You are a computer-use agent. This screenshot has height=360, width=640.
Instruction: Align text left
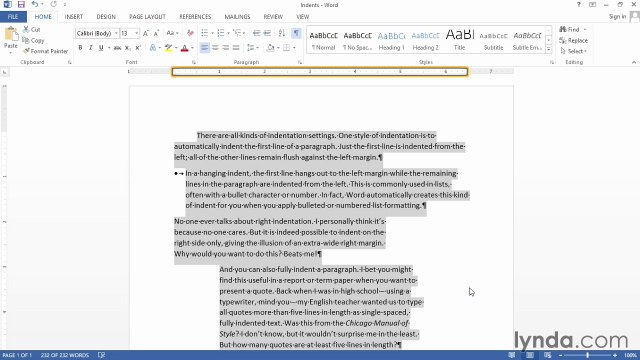click(204, 48)
